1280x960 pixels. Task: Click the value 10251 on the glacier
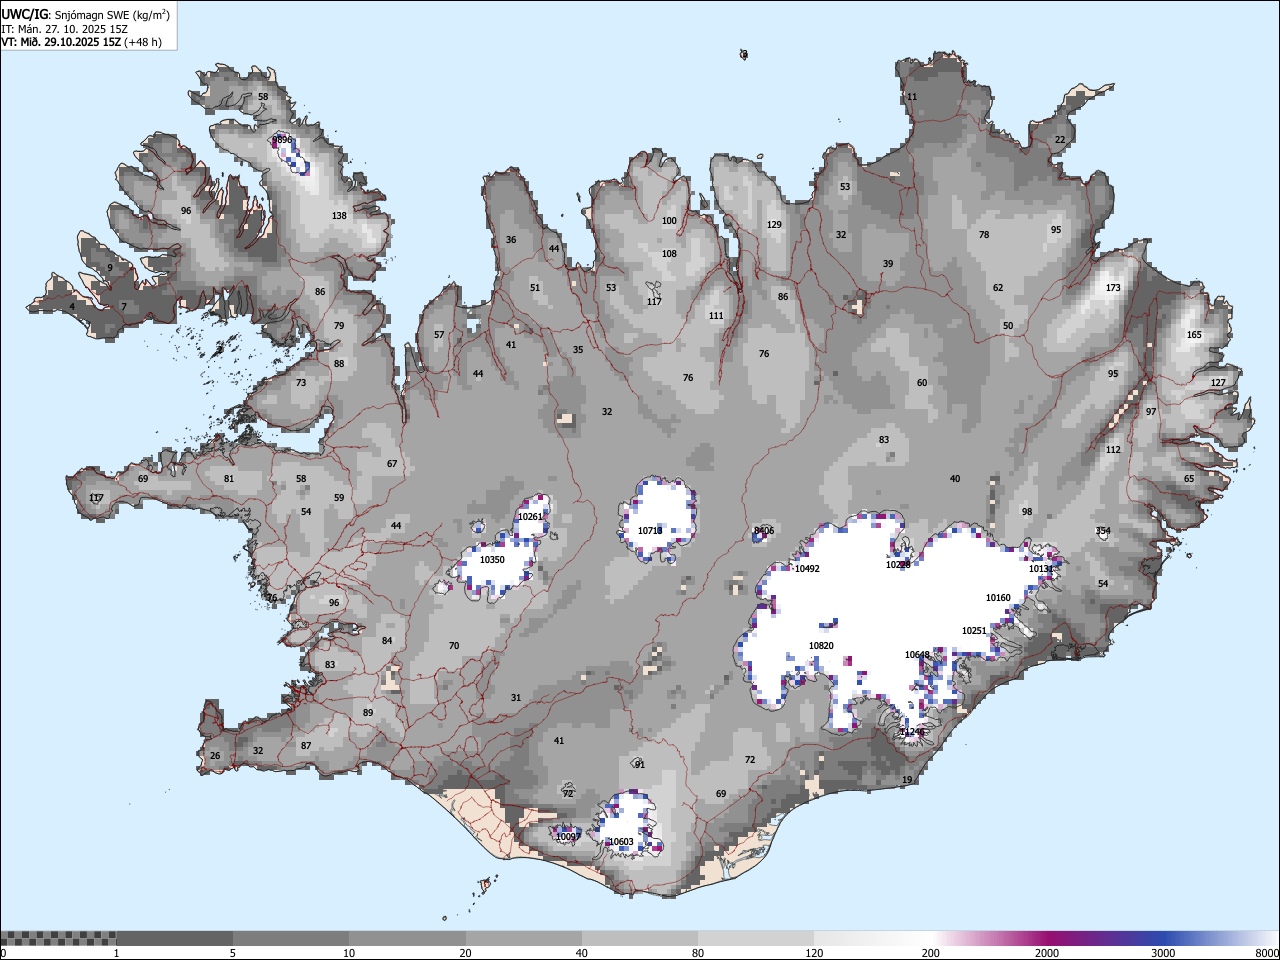pos(974,631)
